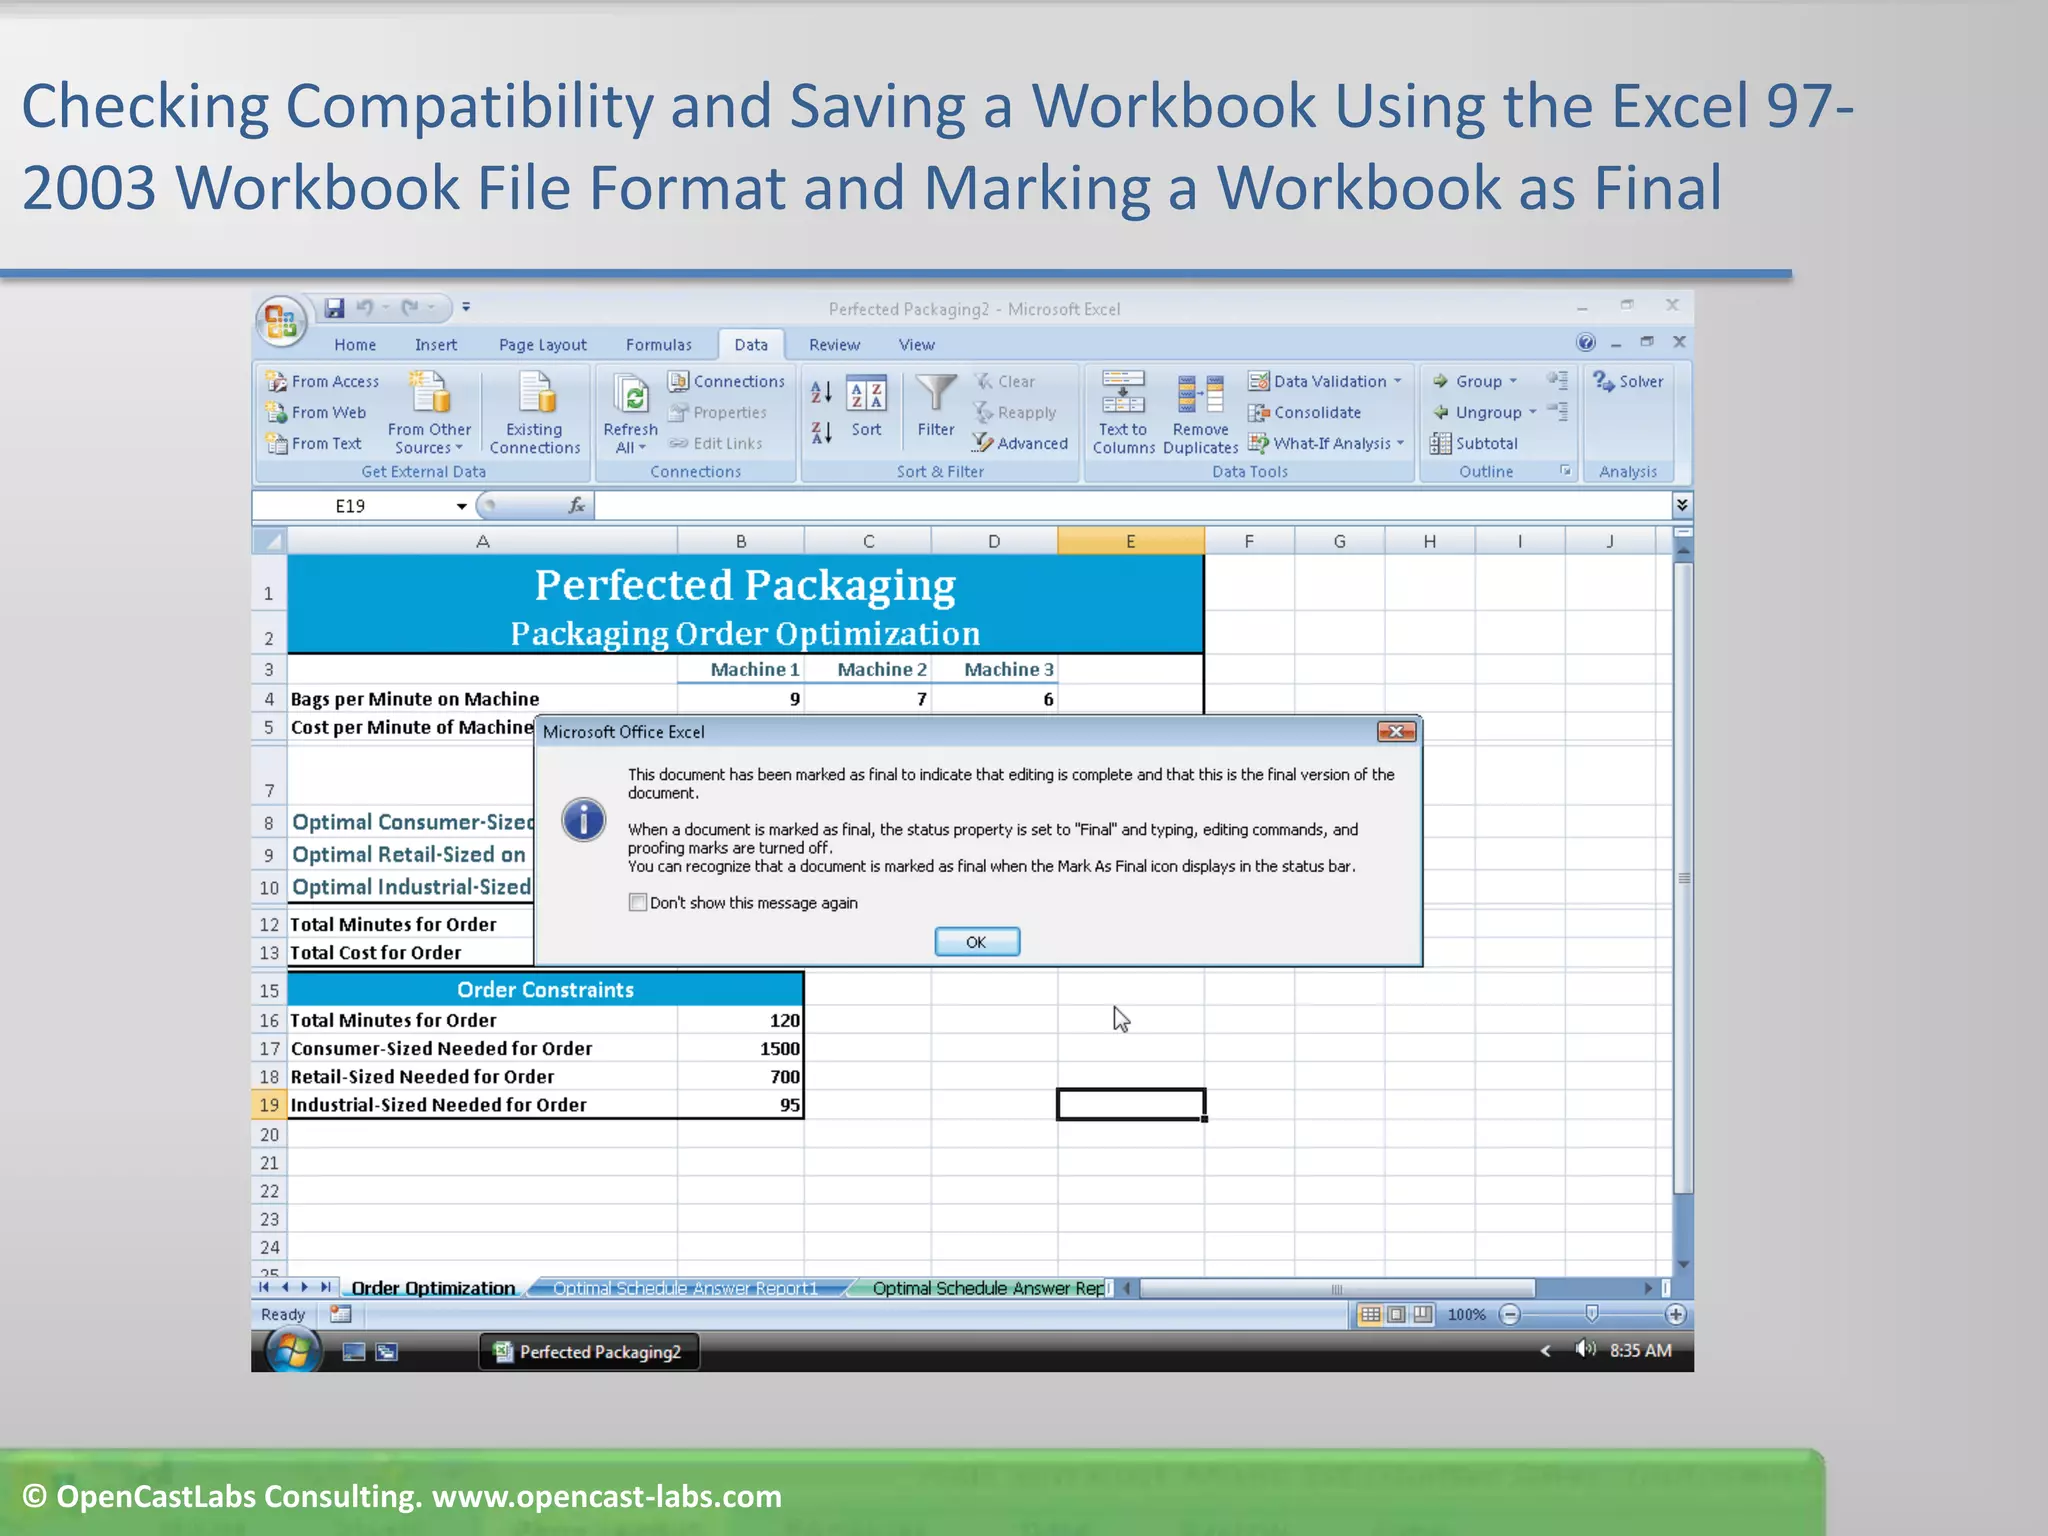Open Customize Quick Access Toolbar dropdown
2048x1536 pixels.
tap(466, 307)
